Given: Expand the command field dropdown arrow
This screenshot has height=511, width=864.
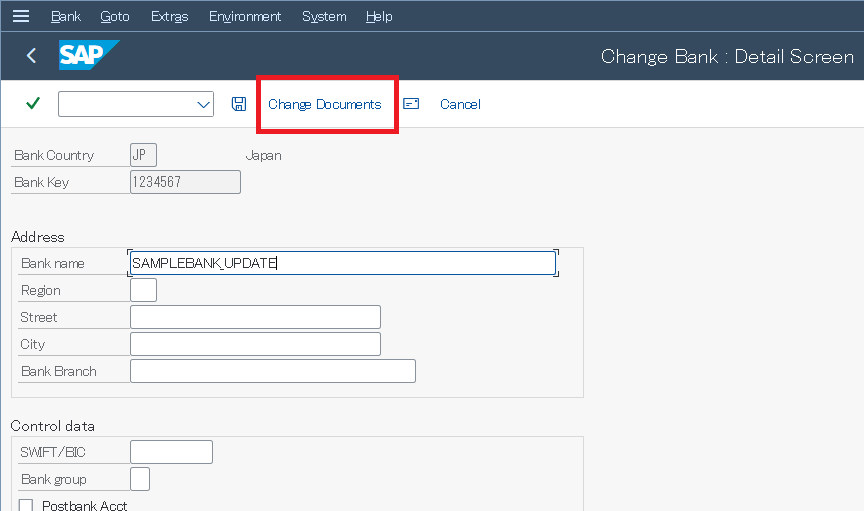Looking at the screenshot, I should (203, 104).
